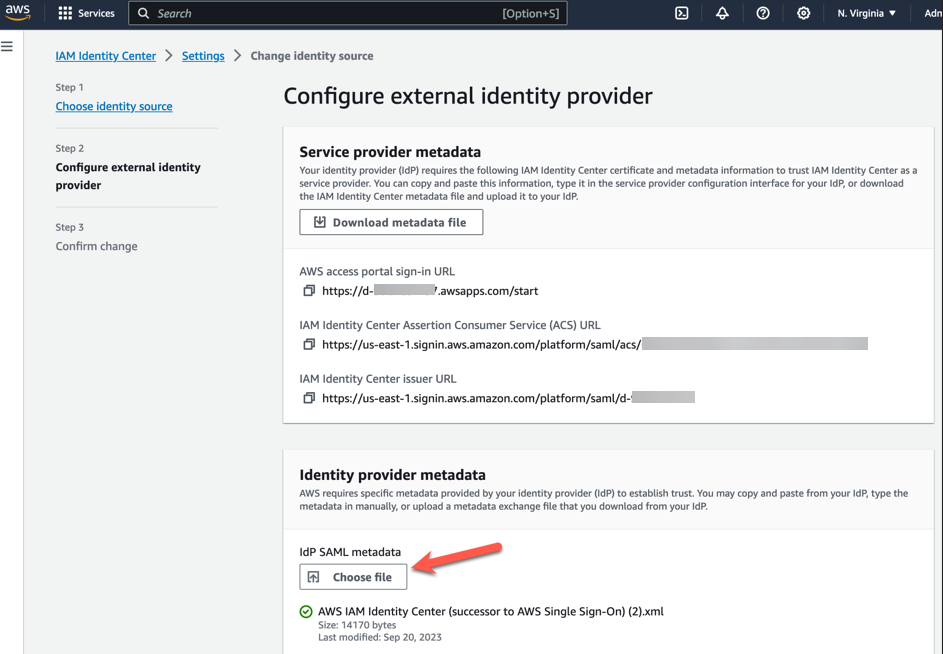Copy the IAM Identity Center issuer URL
This screenshot has width=943, height=654.
(x=308, y=397)
